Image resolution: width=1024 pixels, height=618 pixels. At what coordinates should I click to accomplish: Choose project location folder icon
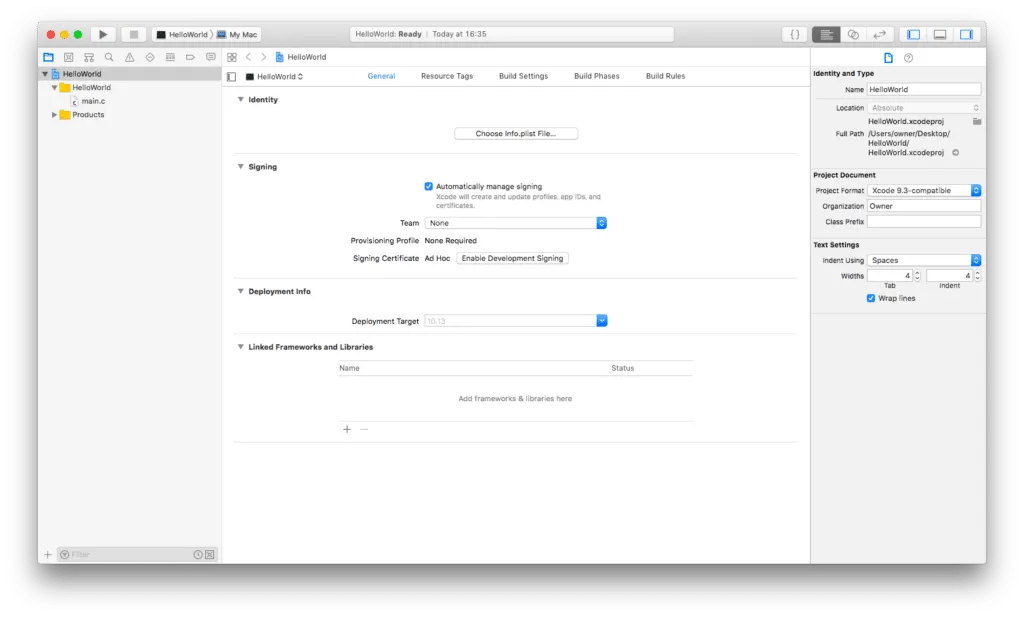[976, 122]
